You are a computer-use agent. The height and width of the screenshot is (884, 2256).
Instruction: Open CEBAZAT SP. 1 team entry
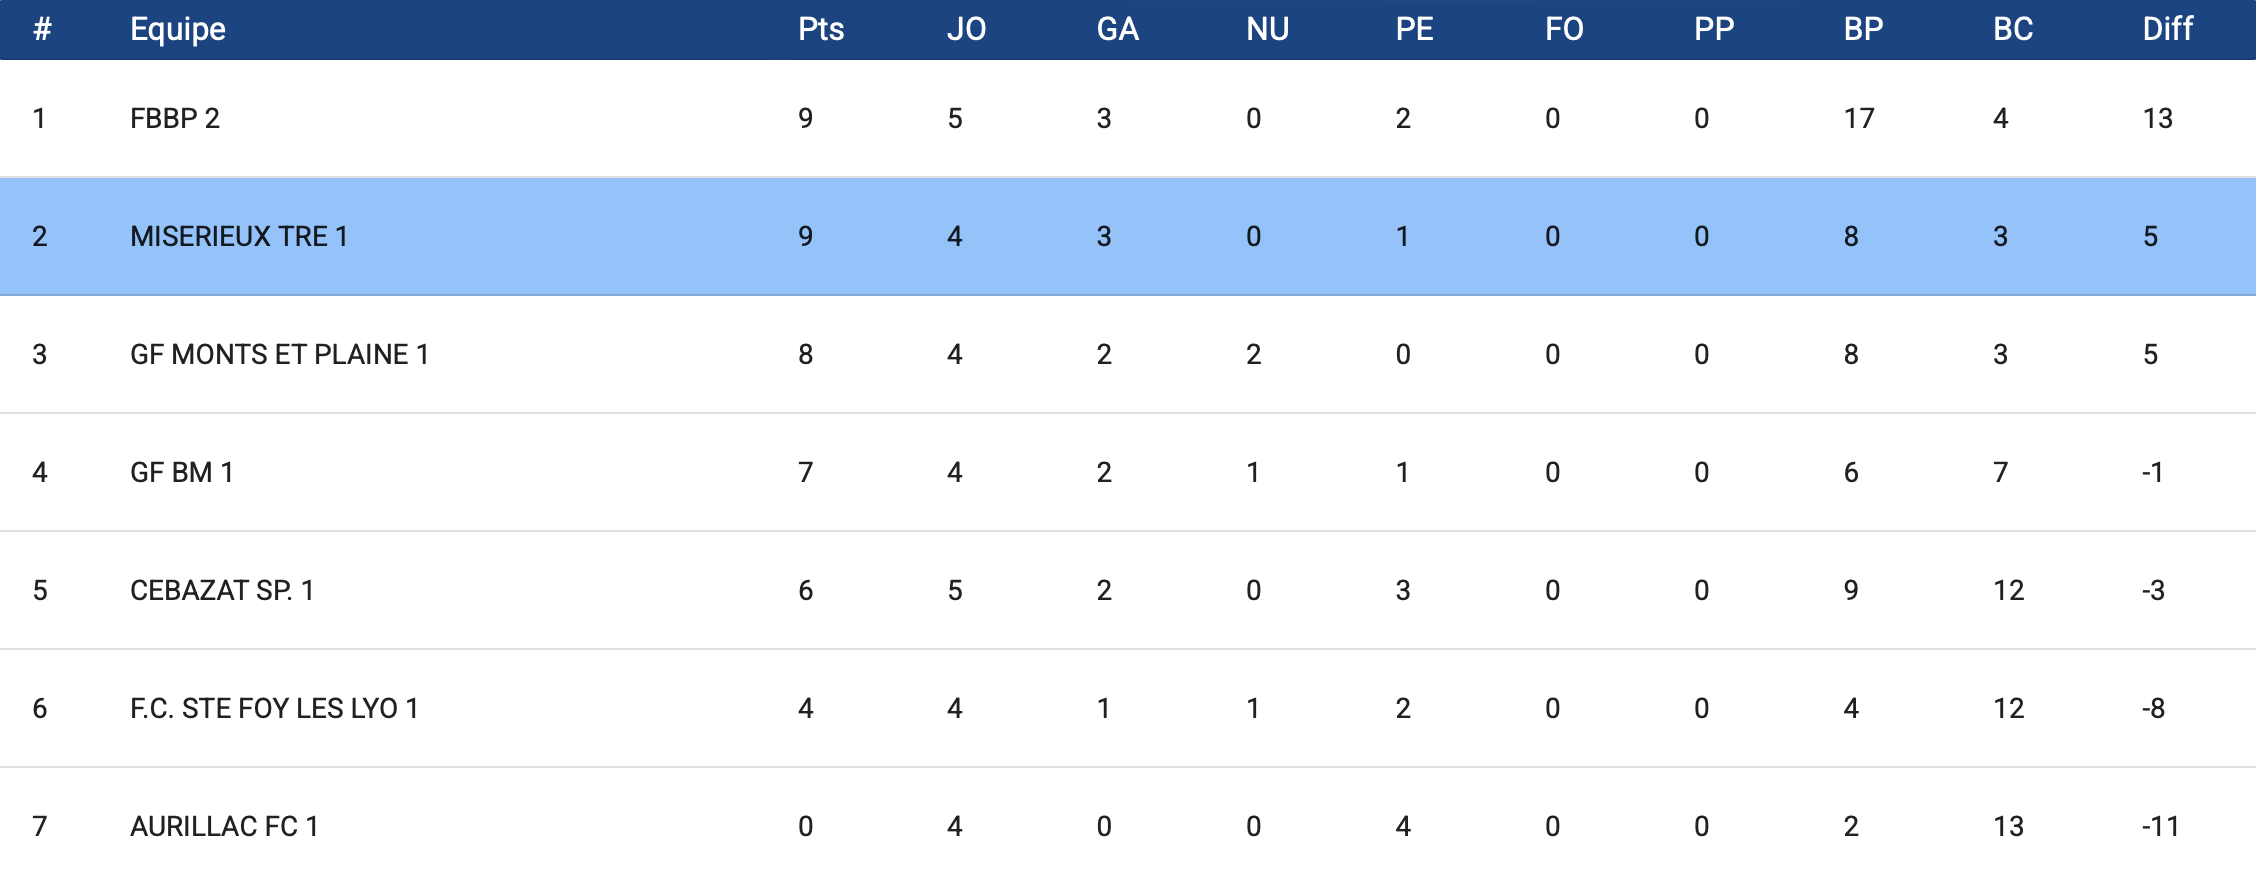[x=222, y=591]
